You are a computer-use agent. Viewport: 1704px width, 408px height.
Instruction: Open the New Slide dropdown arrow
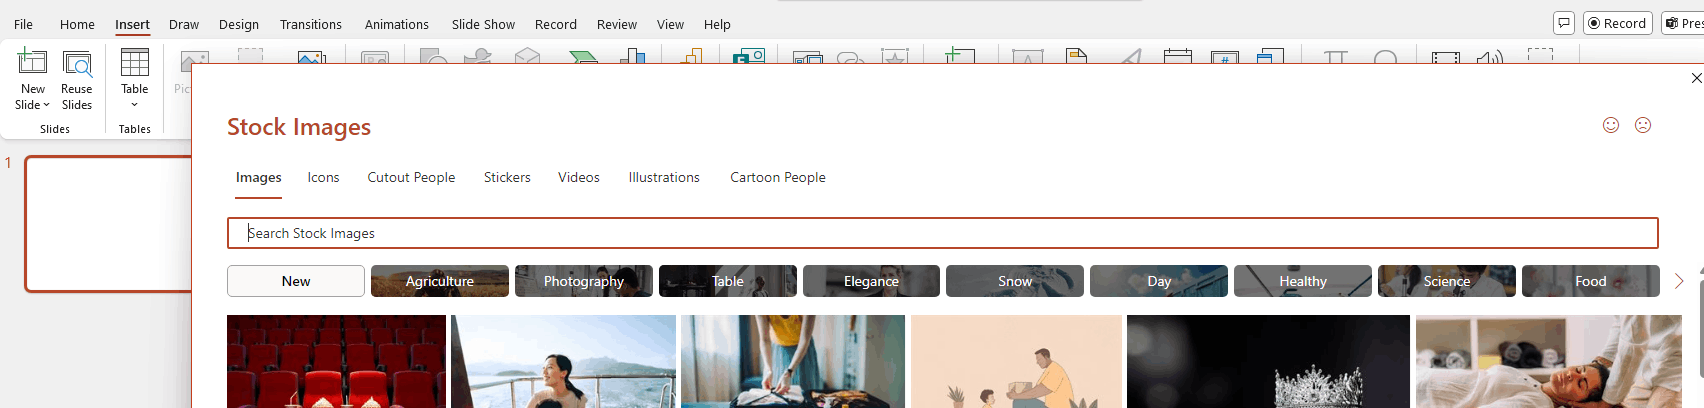[46, 105]
